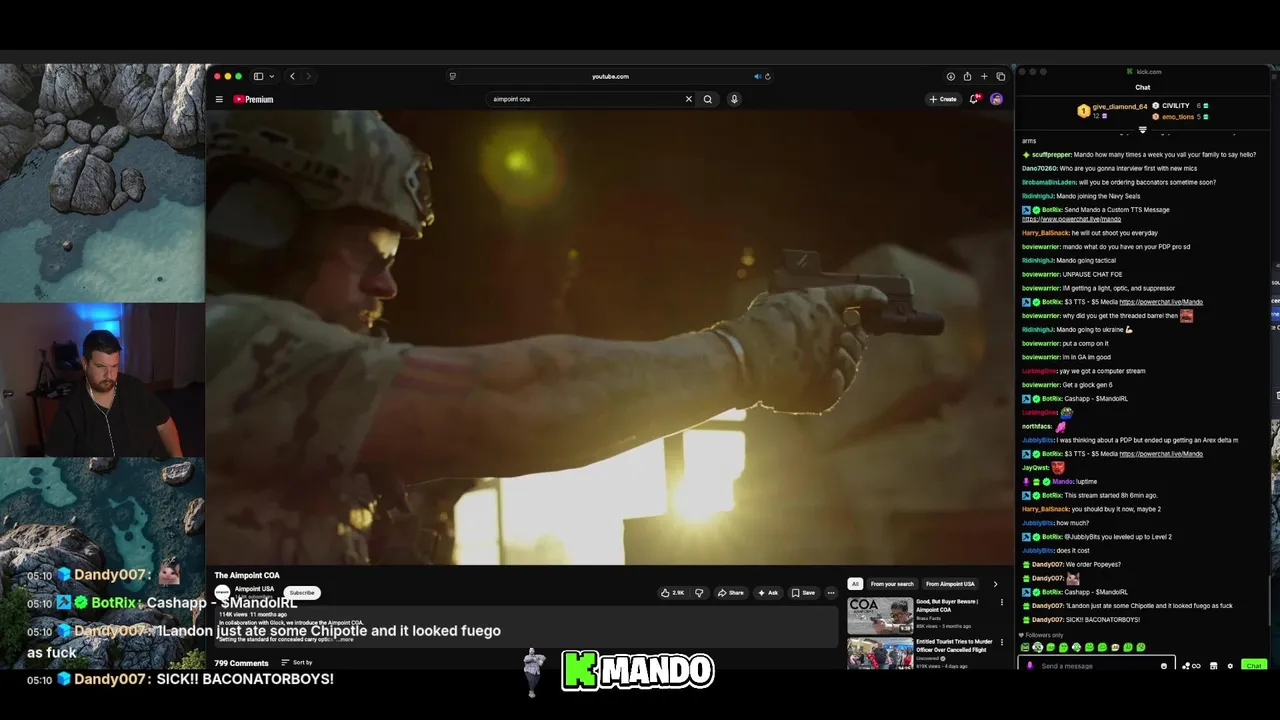Open give_diamond_64 leaderboard entry in Kick chat

1113,110
